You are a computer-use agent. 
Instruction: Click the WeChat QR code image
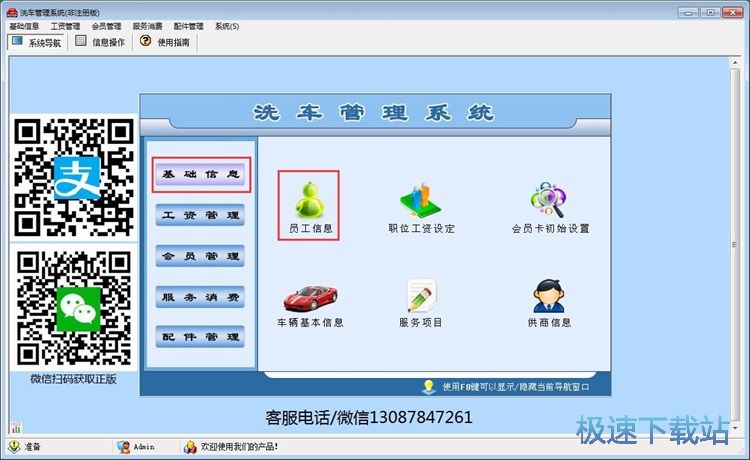tap(74, 308)
